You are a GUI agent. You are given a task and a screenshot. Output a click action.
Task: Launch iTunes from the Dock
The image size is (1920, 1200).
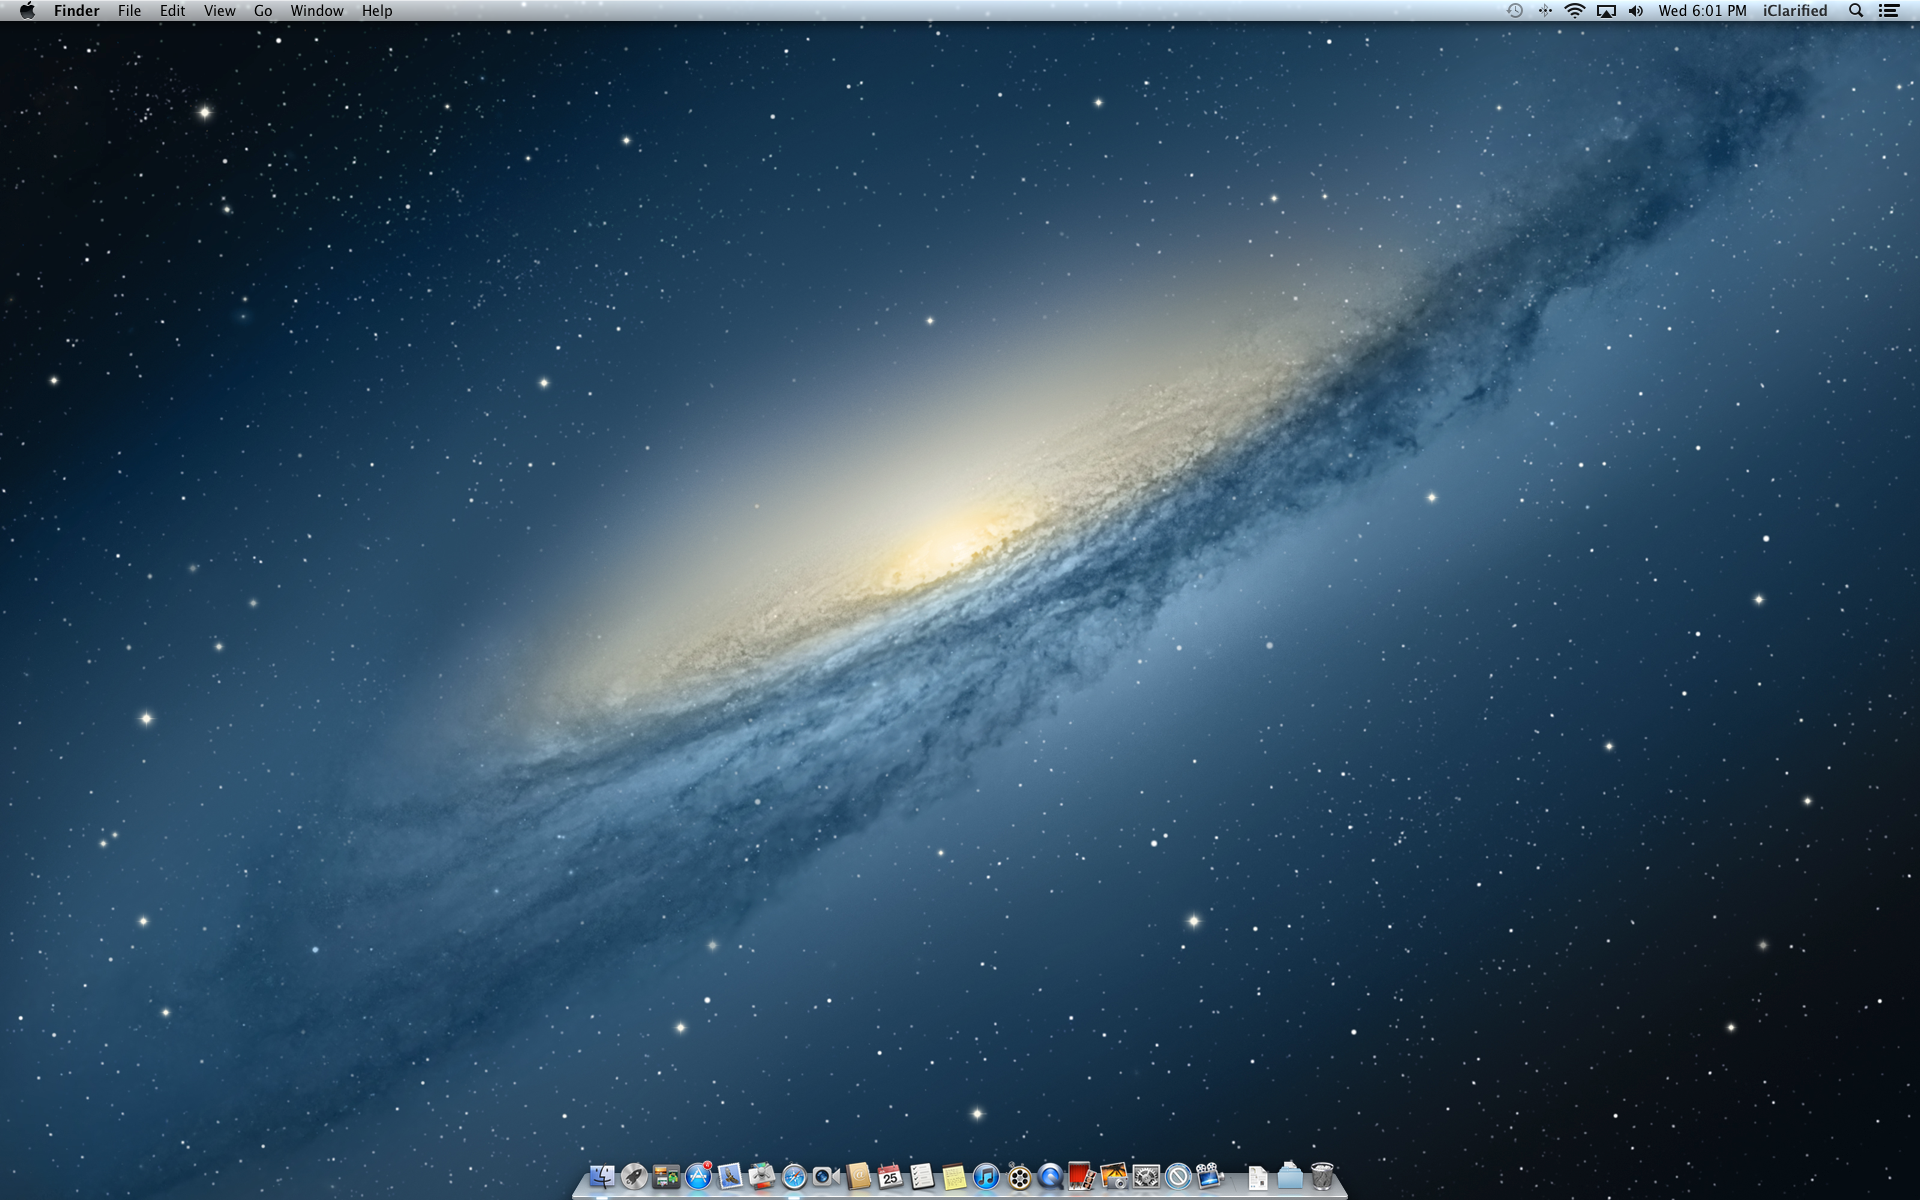pos(986,1177)
